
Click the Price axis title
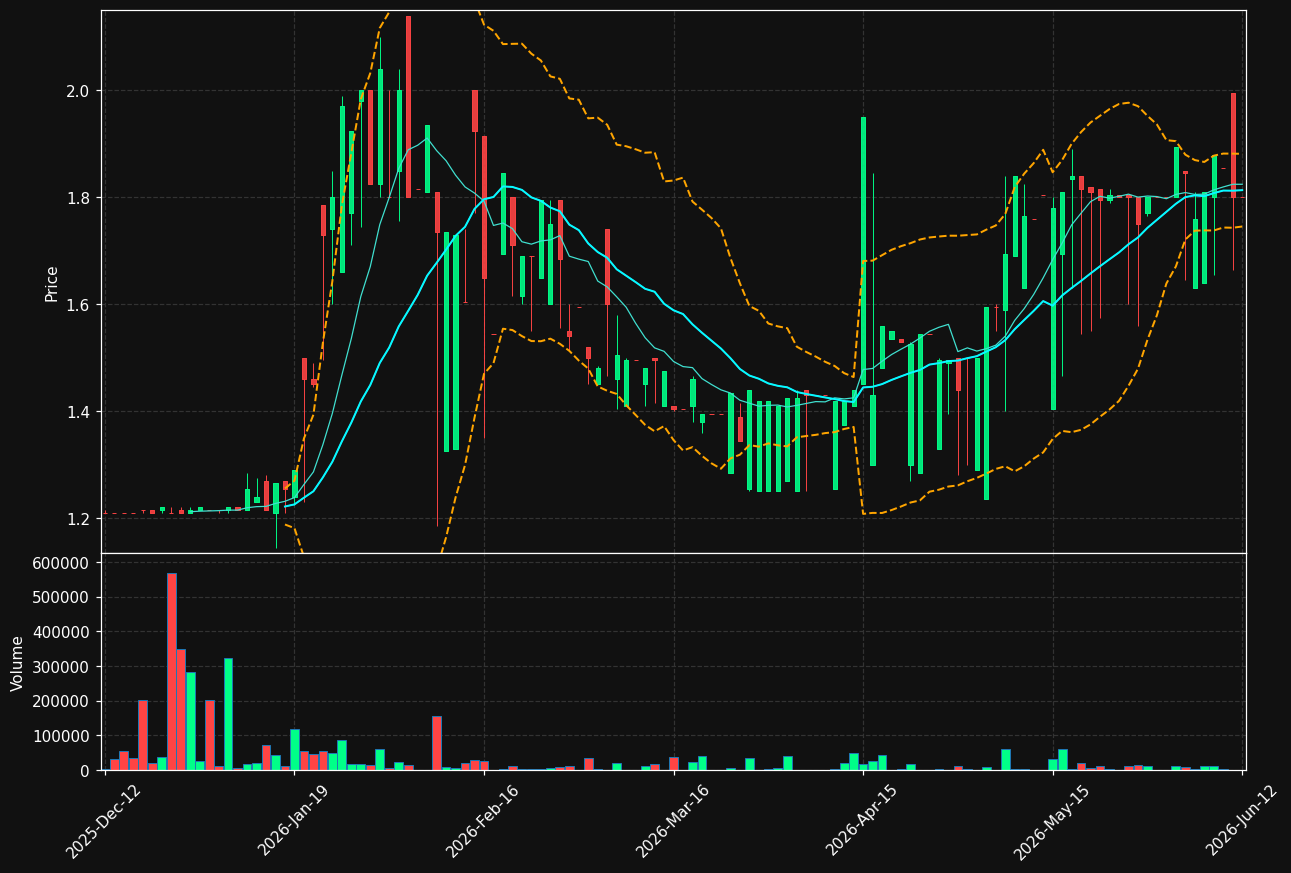52,283
